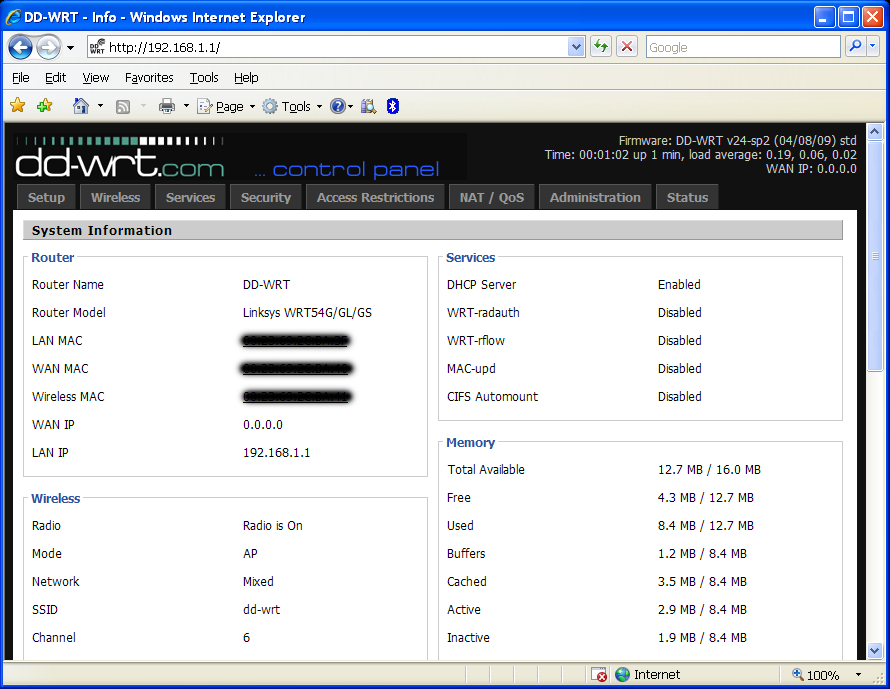Click the 'Radio is On' value
This screenshot has width=890, height=689.
coord(272,526)
